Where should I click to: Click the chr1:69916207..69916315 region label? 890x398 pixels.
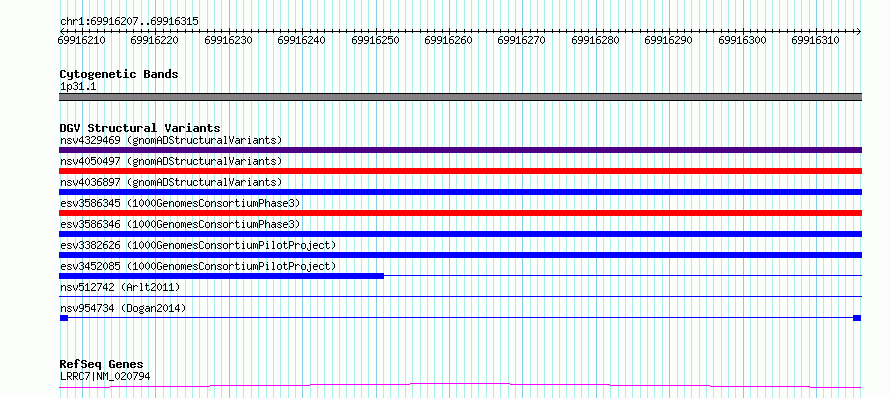[129, 22]
